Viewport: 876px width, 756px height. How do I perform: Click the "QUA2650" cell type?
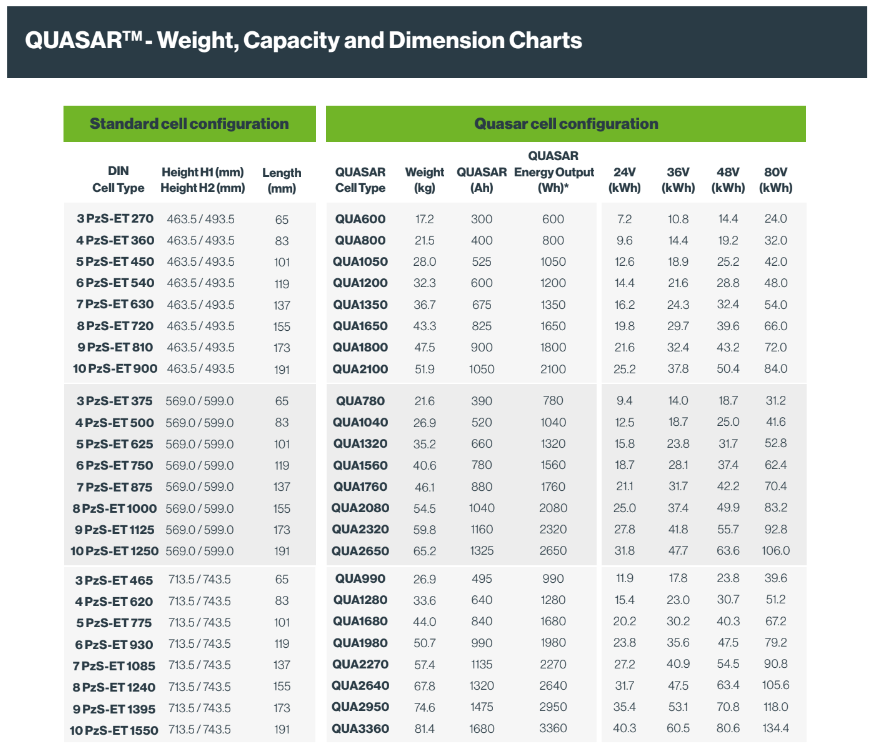(x=360, y=551)
